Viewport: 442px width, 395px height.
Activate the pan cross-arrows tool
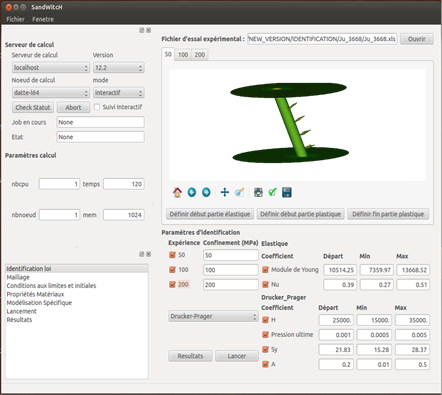pyautogui.click(x=225, y=192)
